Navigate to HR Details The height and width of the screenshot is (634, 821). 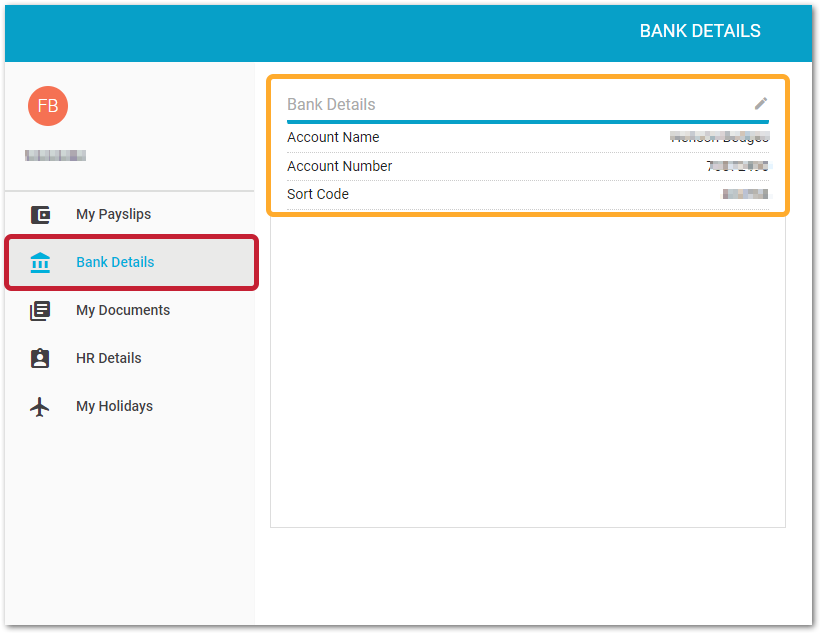(108, 358)
